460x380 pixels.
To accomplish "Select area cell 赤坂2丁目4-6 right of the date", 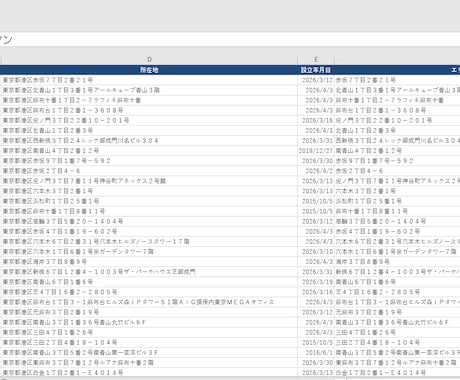I will 397,171.
